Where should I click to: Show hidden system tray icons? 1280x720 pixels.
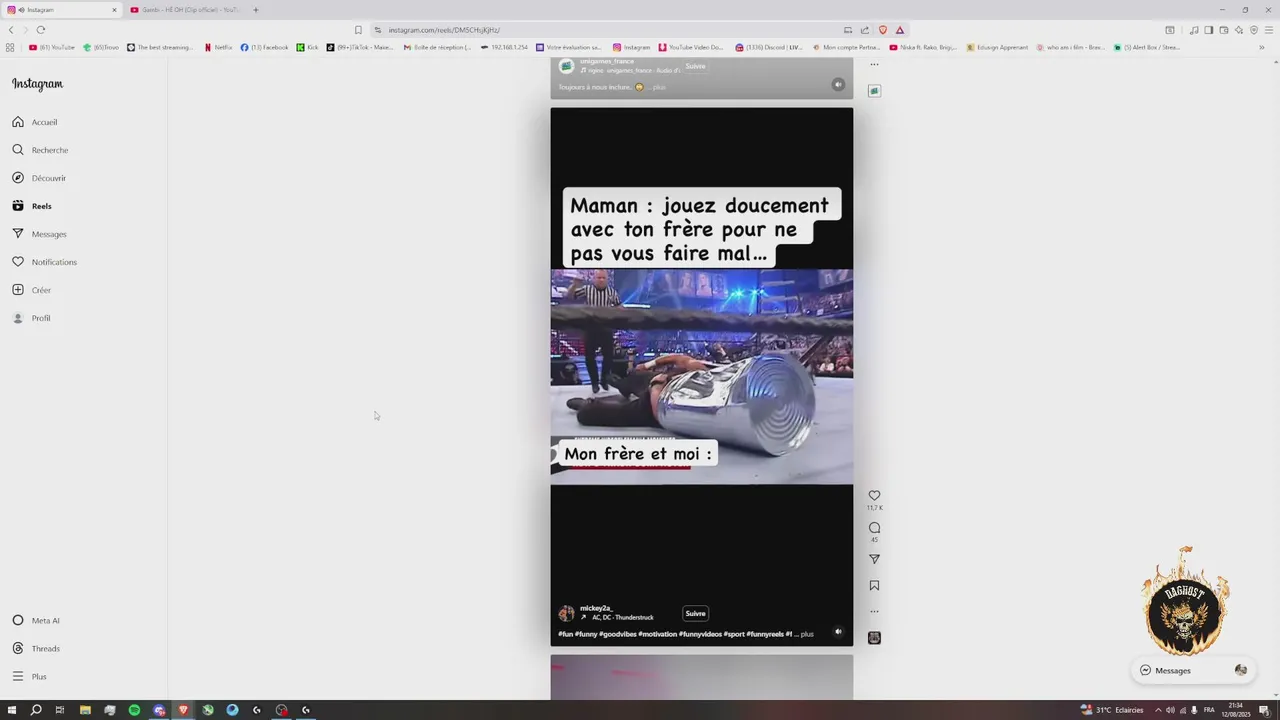1156,710
